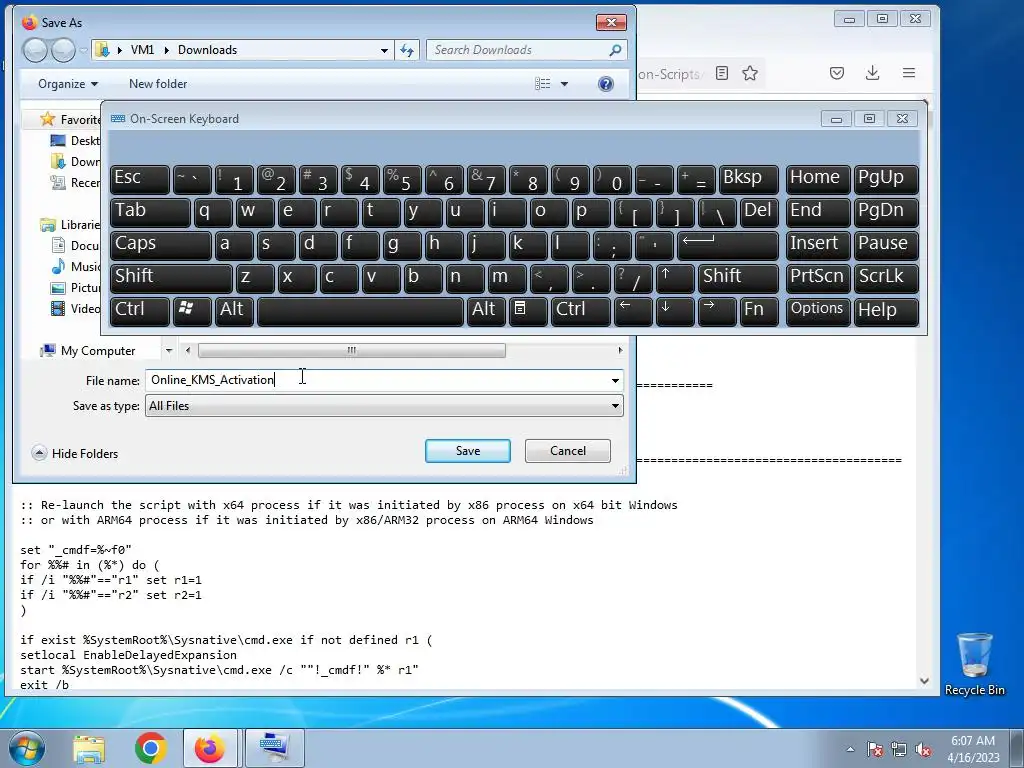Open recent pages dropdown next to Forward

(x=83, y=50)
